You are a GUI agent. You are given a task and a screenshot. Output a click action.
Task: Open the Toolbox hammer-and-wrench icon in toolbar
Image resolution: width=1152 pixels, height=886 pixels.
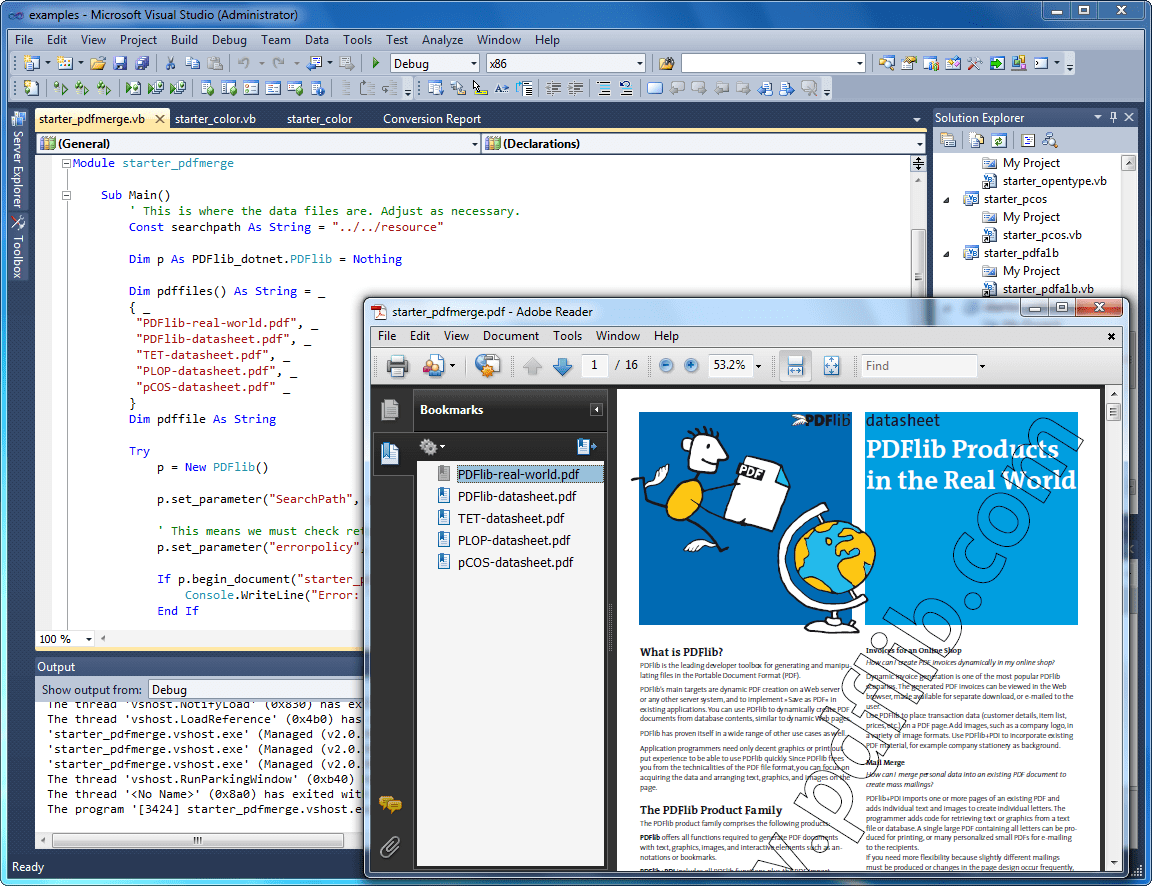coord(974,64)
